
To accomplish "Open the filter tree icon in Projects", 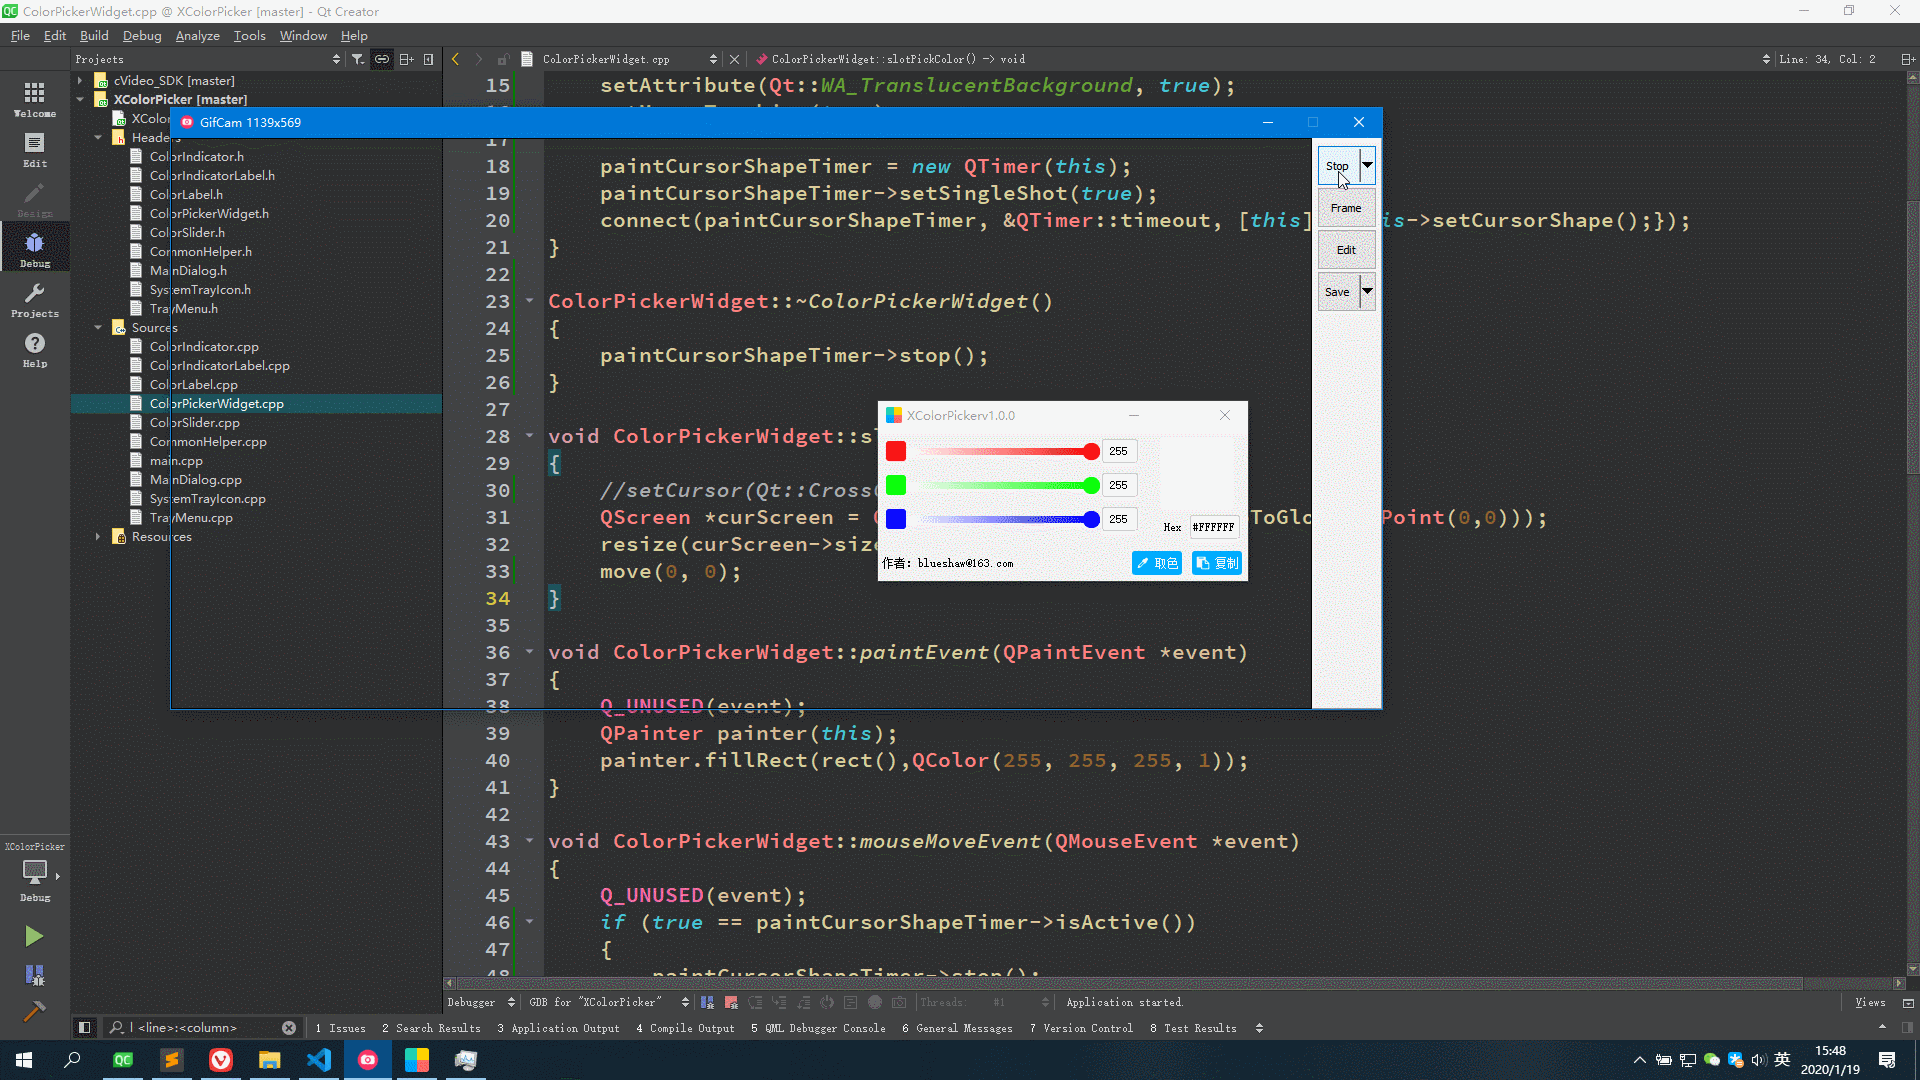I will [358, 59].
